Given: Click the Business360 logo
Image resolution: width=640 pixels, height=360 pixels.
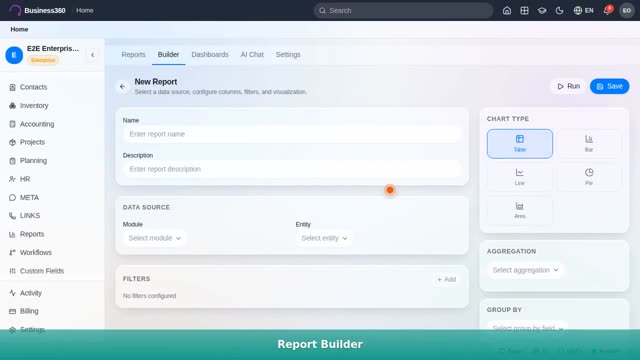Looking at the screenshot, I should click(x=38, y=10).
